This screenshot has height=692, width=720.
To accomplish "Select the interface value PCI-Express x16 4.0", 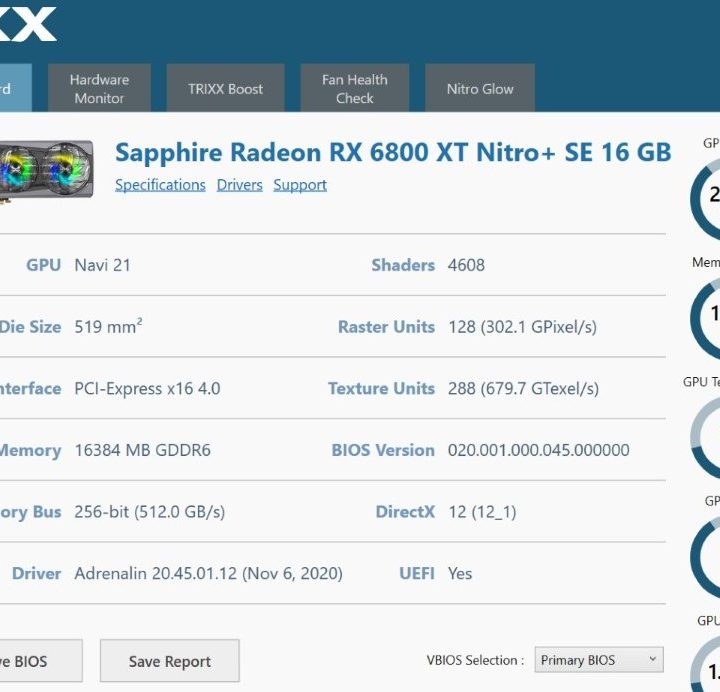I will pyautogui.click(x=147, y=388).
